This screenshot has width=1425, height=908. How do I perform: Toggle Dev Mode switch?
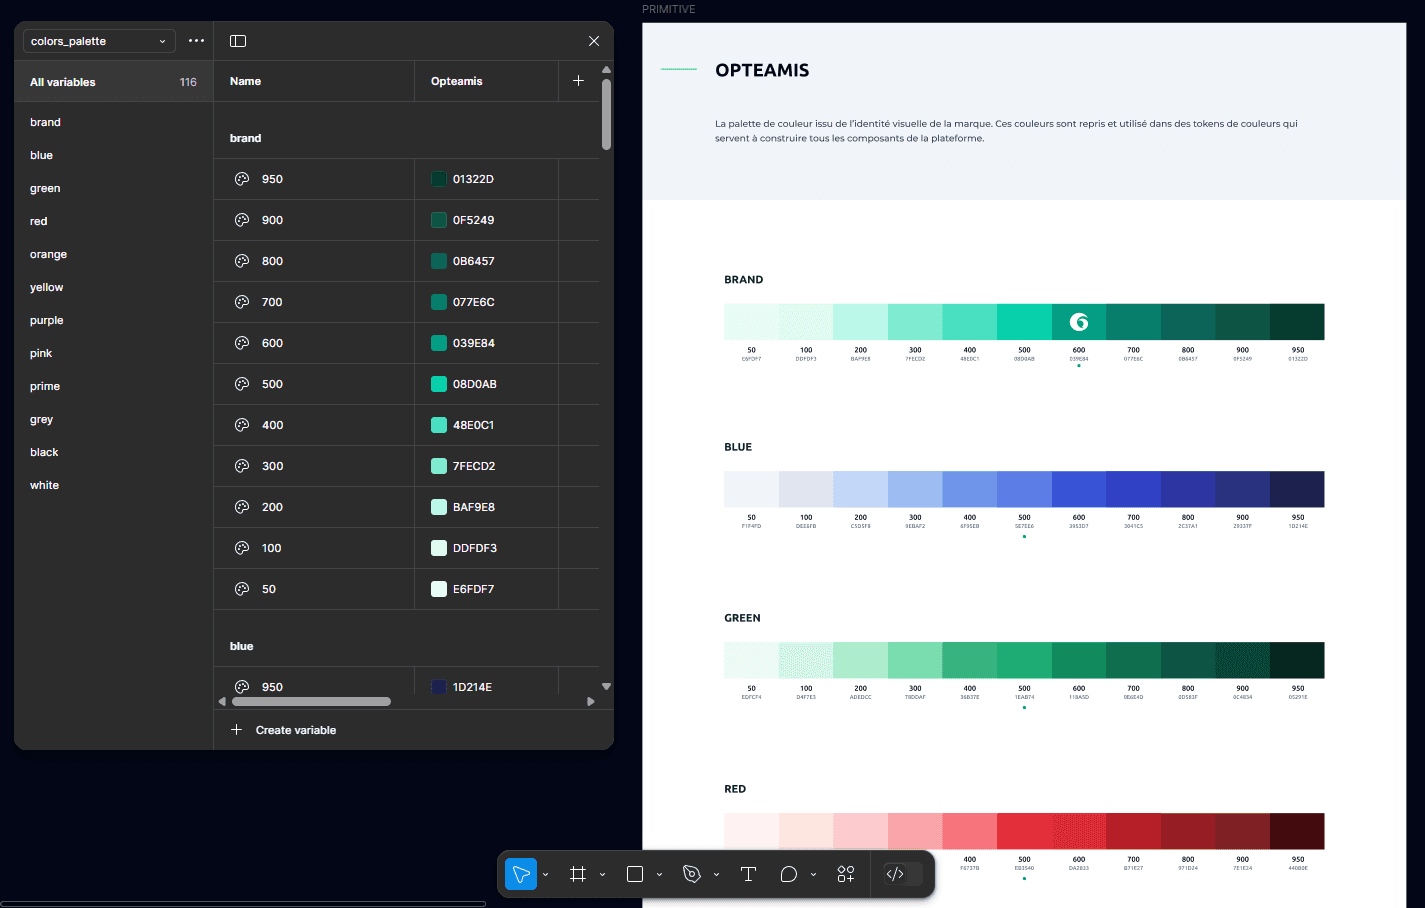pyautogui.click(x=902, y=874)
